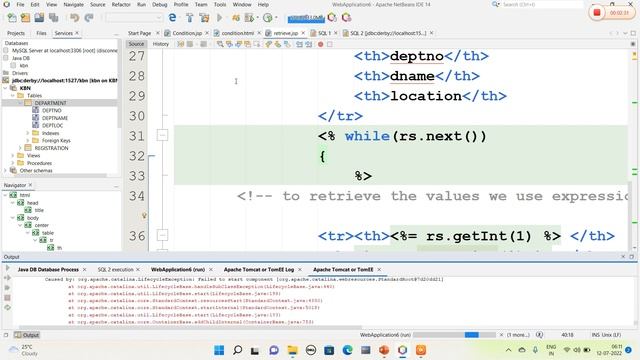Click the red breakpoint icon in editor toolbar
Image resolution: width=640 pixels, height=360 pixels.
[320, 44]
